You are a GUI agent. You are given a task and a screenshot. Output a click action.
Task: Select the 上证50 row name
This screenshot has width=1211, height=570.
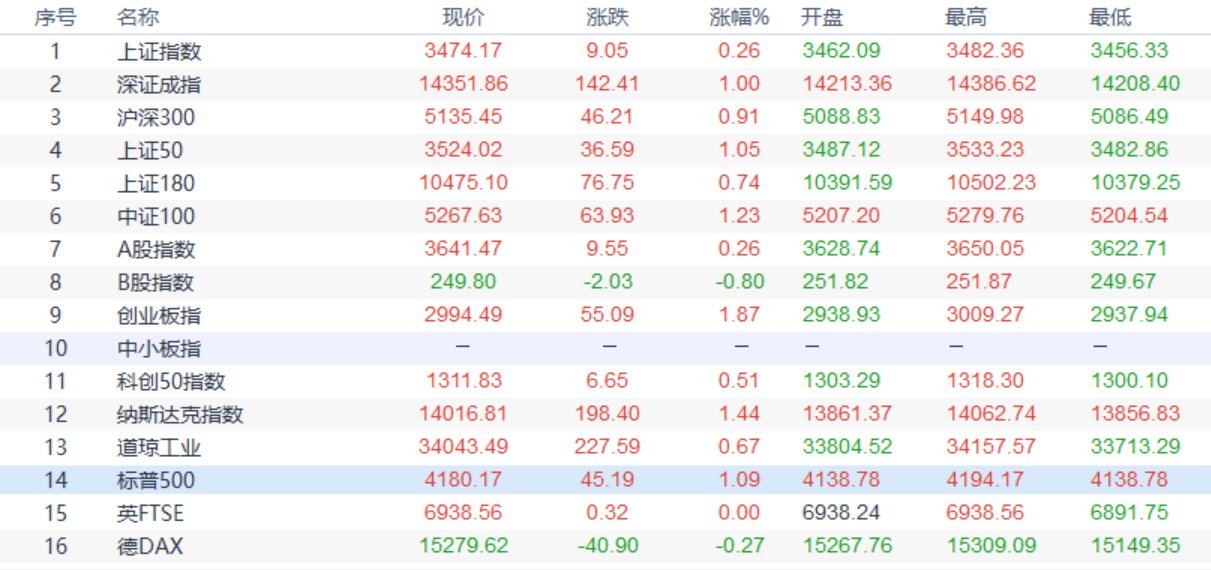[x=150, y=150]
